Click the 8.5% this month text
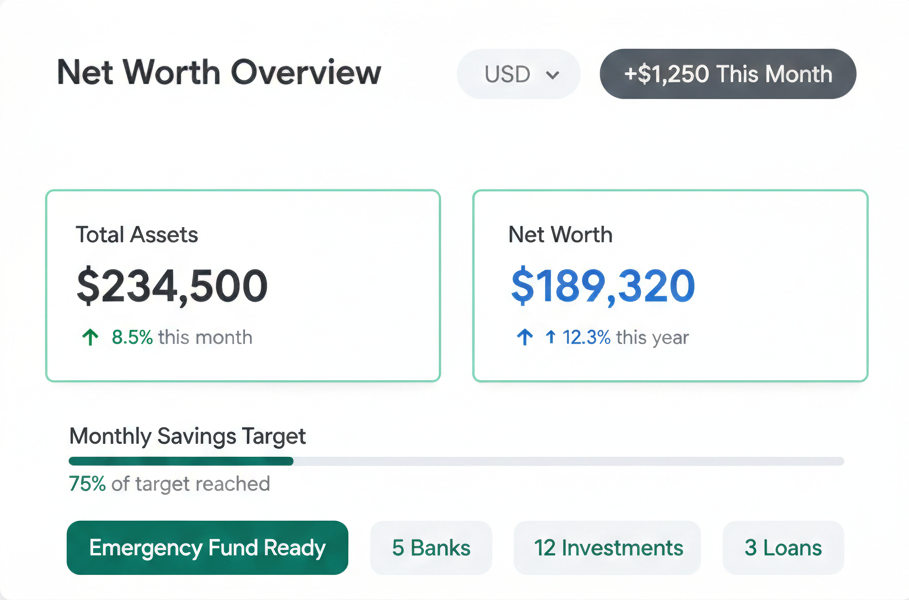909x600 pixels. click(182, 338)
